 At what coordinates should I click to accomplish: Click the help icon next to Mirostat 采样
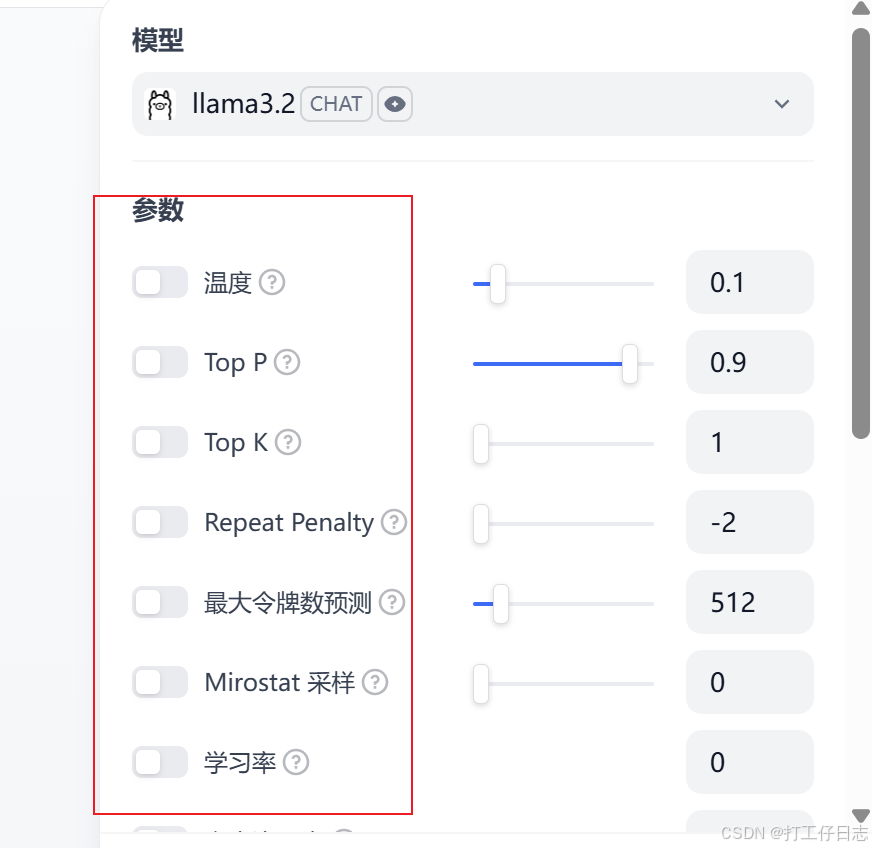(375, 682)
